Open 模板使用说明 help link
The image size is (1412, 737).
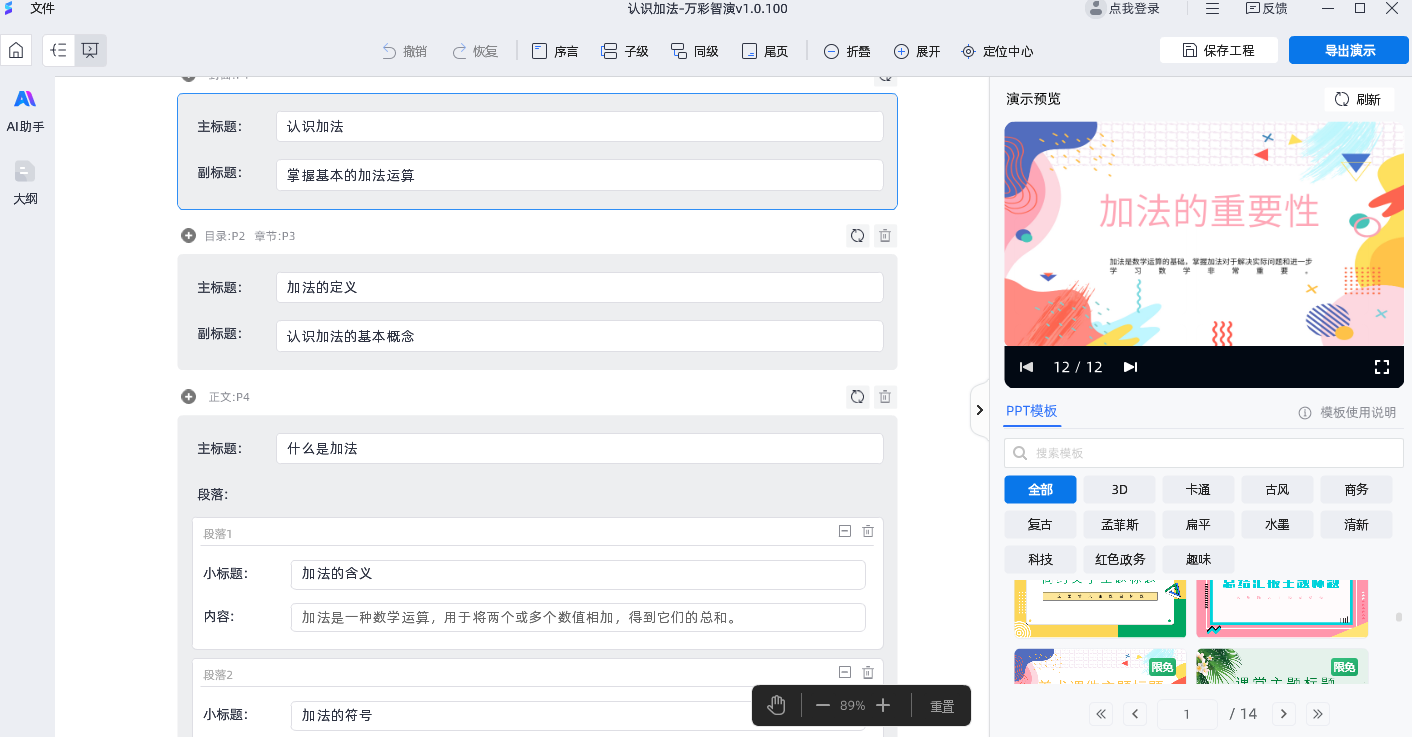pyautogui.click(x=1347, y=413)
